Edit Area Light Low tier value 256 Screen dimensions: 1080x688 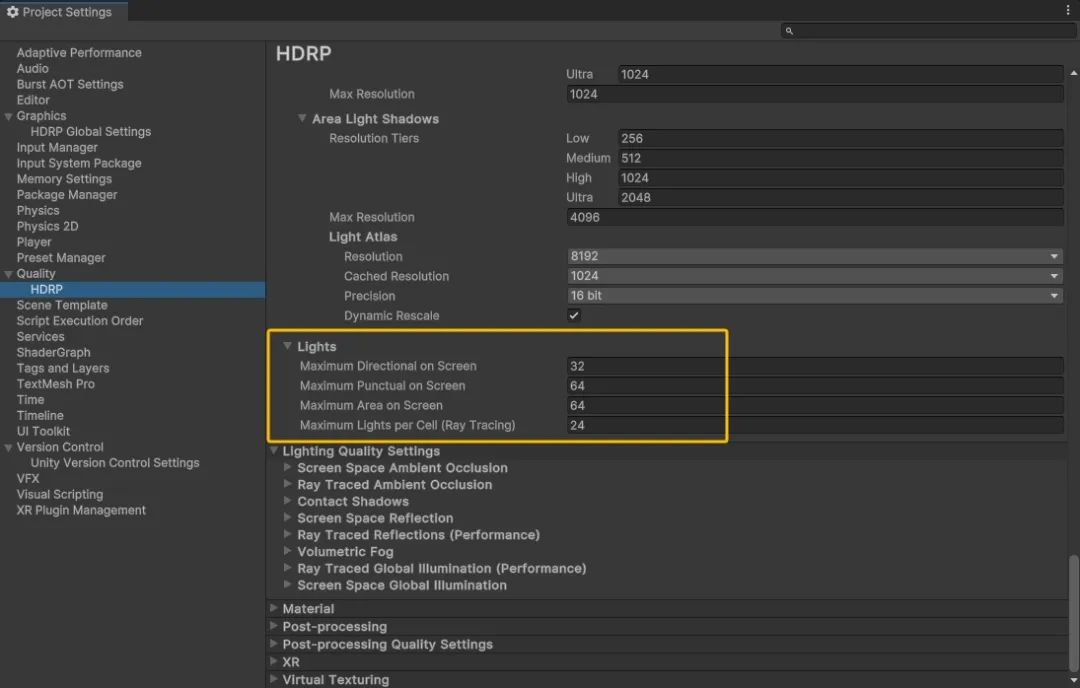(x=840, y=138)
